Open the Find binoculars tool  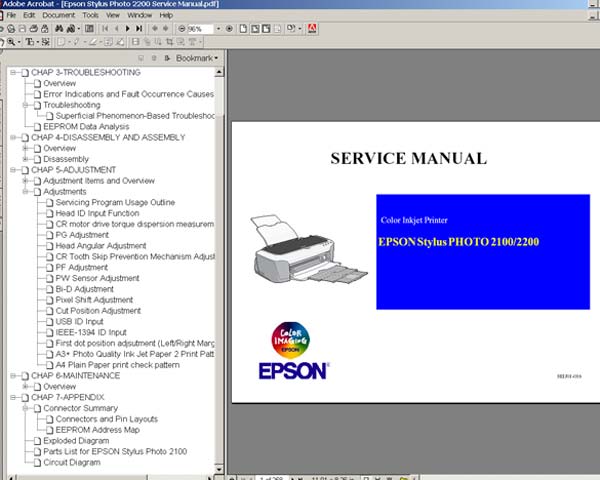(x=59, y=29)
